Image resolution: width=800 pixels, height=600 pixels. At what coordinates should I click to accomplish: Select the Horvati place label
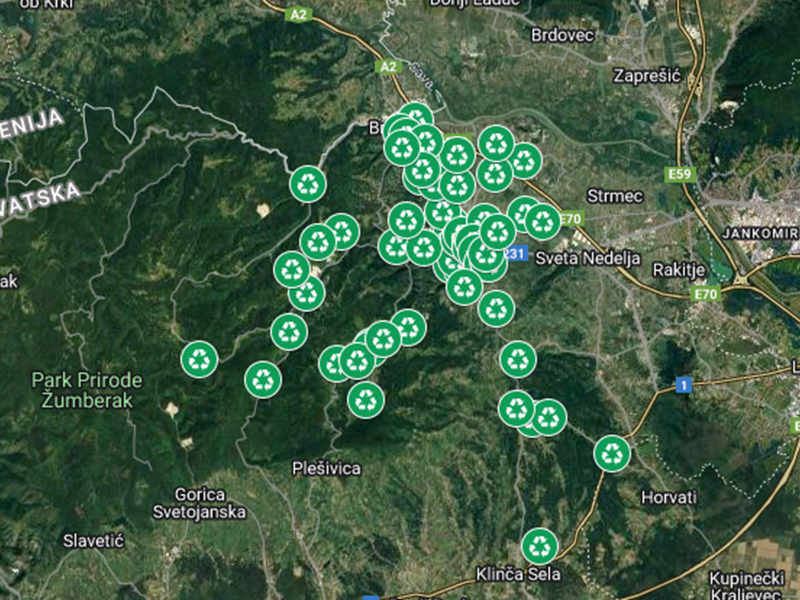668,496
